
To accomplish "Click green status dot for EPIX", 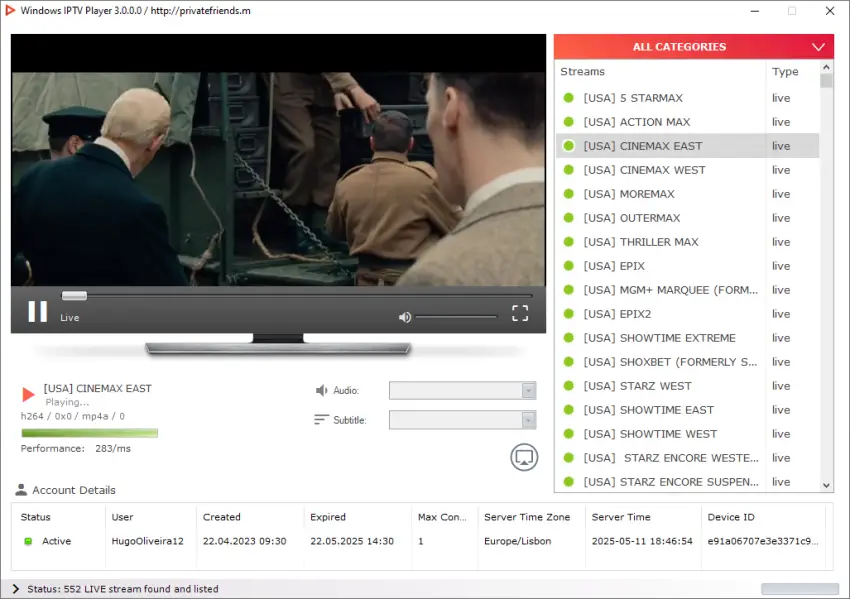I will tap(569, 266).
